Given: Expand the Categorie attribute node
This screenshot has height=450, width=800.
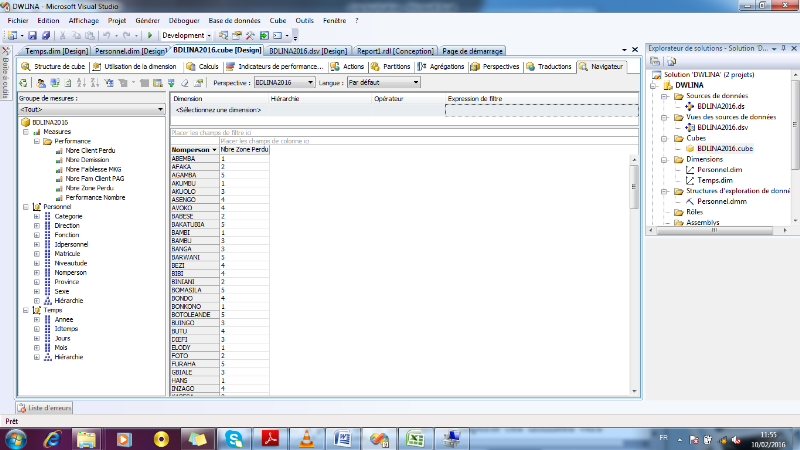Looking at the screenshot, I should click(x=37, y=216).
